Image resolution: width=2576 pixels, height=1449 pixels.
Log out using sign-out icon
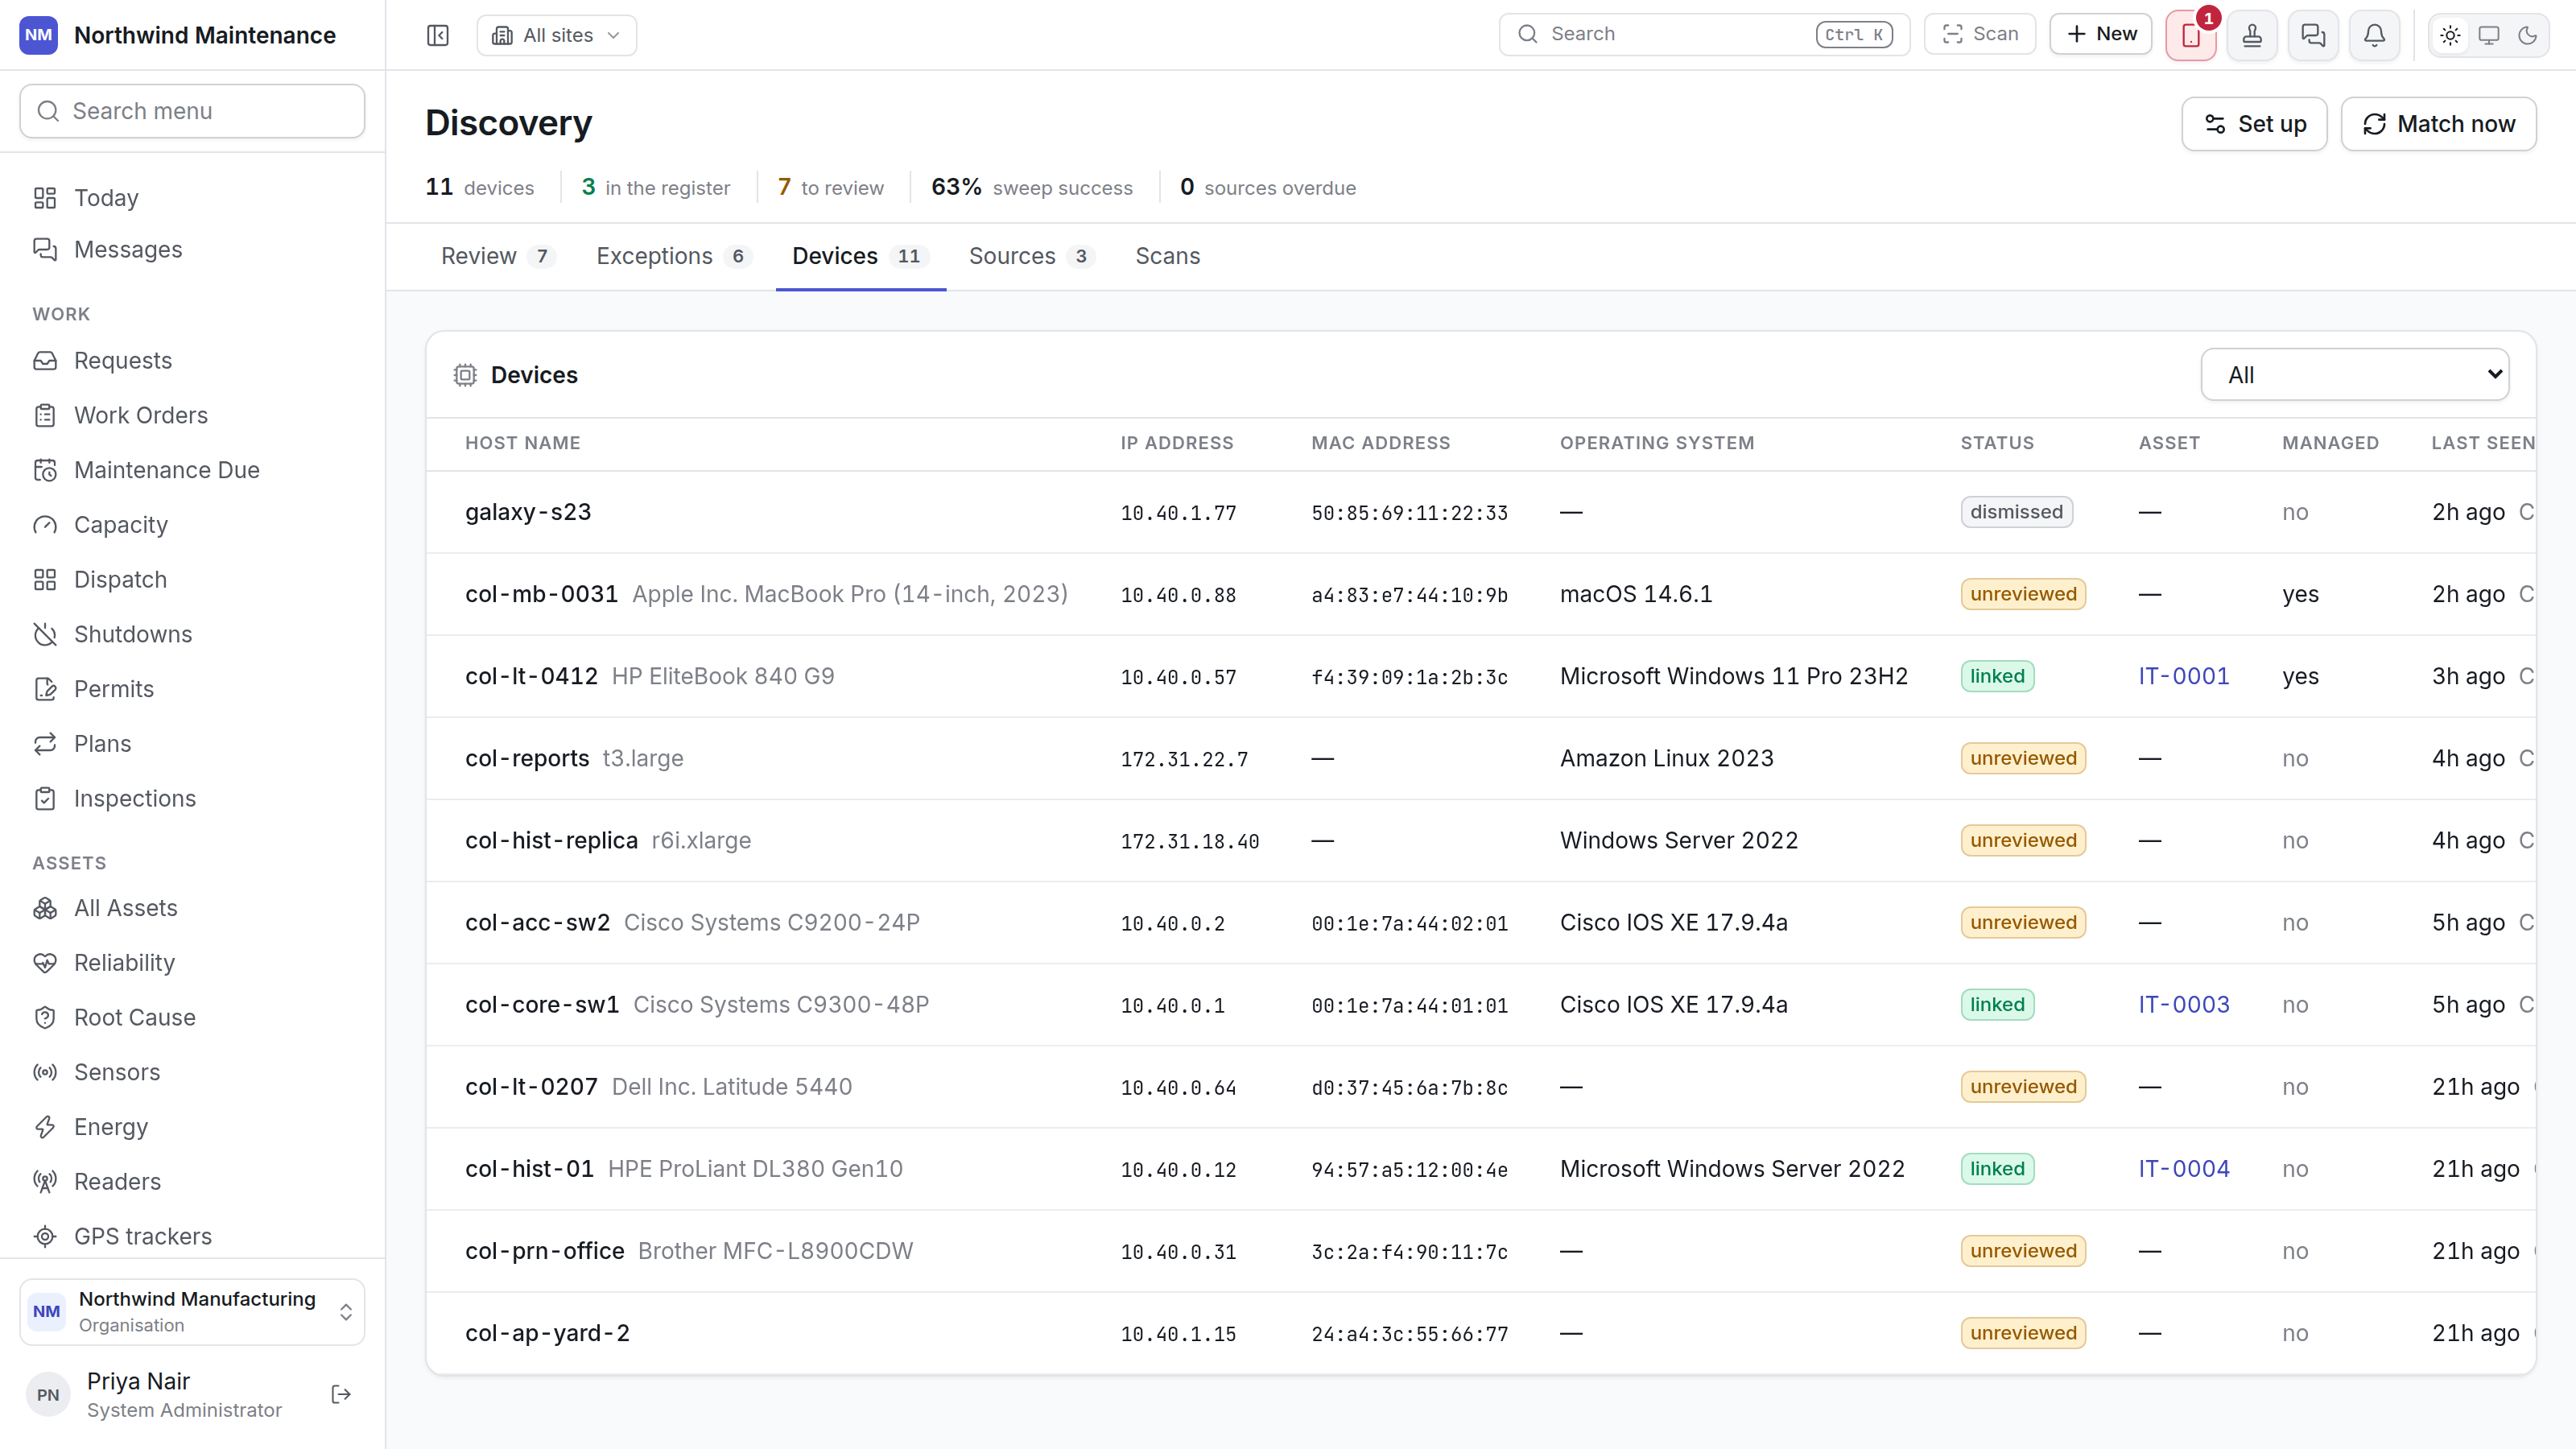(341, 1394)
